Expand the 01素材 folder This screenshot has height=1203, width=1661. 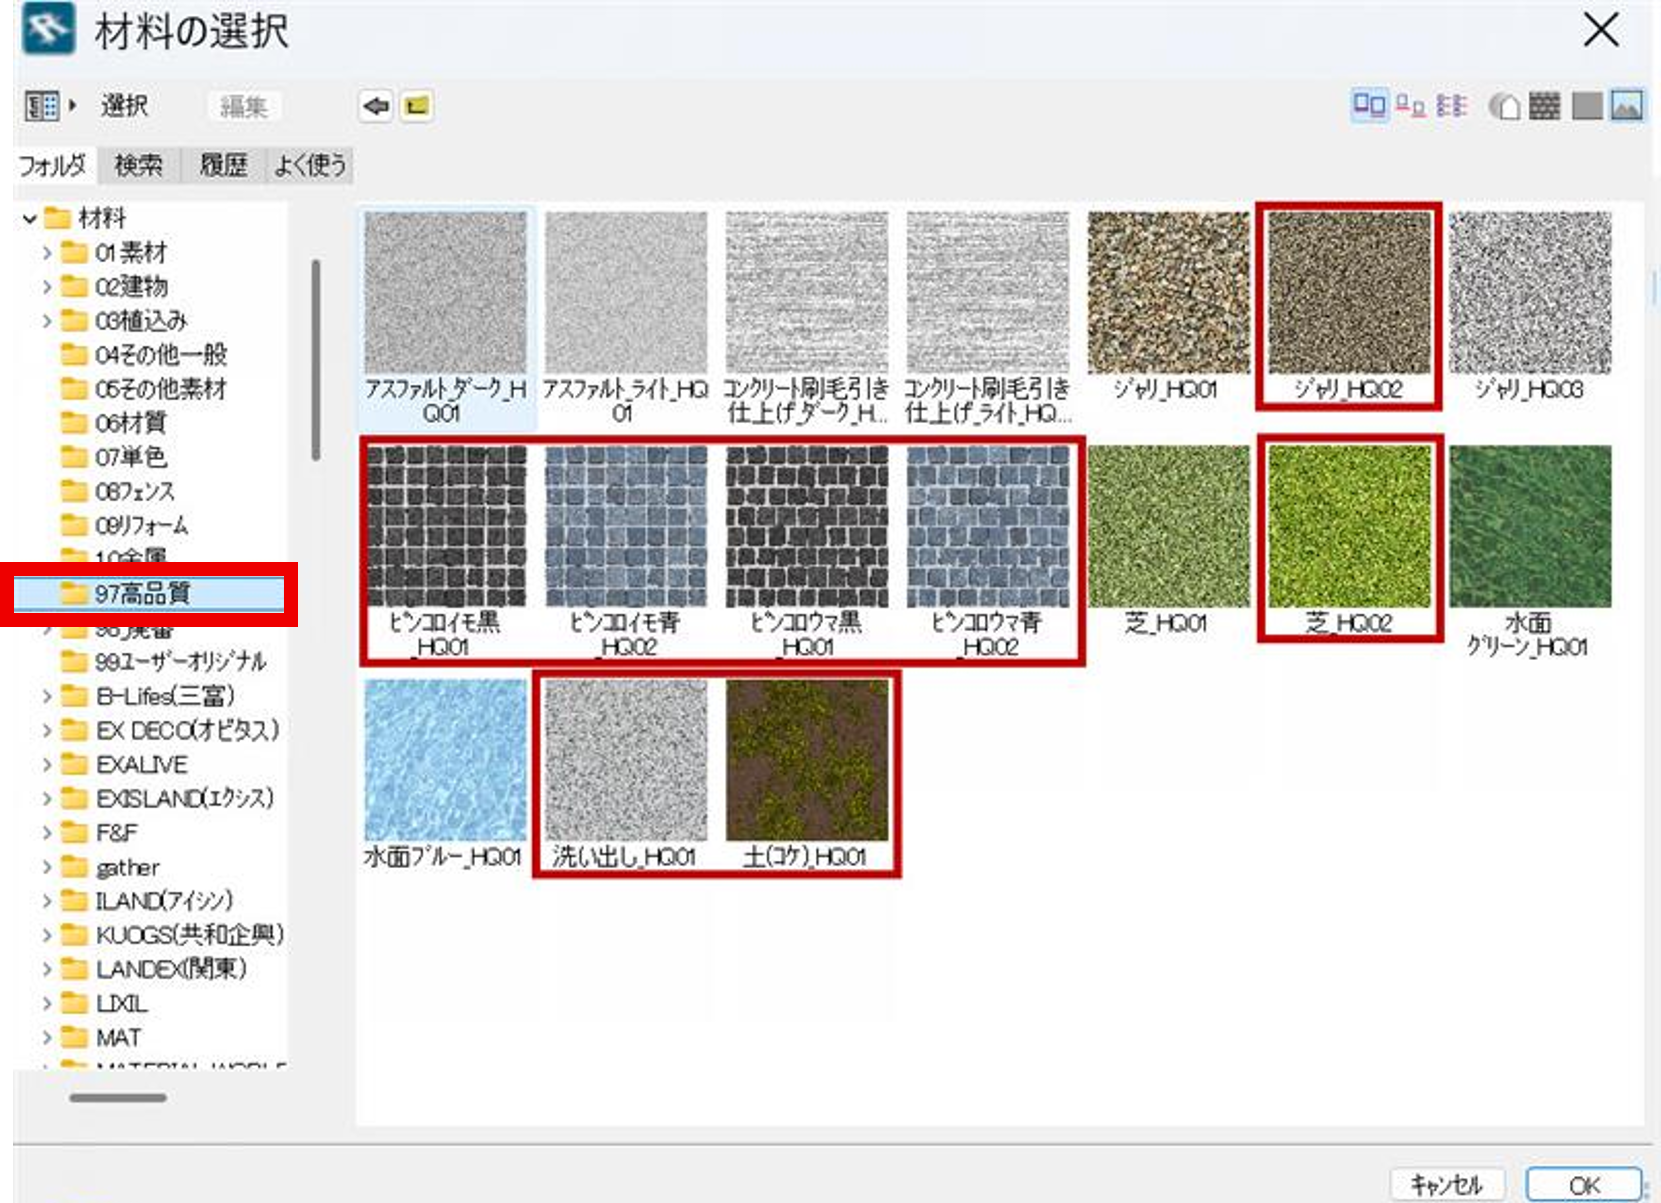click(46, 253)
